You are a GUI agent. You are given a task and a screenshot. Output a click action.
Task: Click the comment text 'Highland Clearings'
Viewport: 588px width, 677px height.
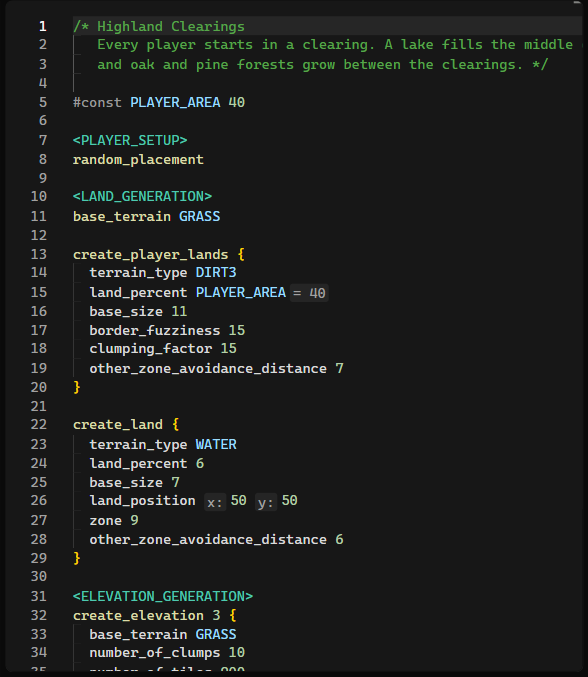pyautogui.click(x=171, y=26)
